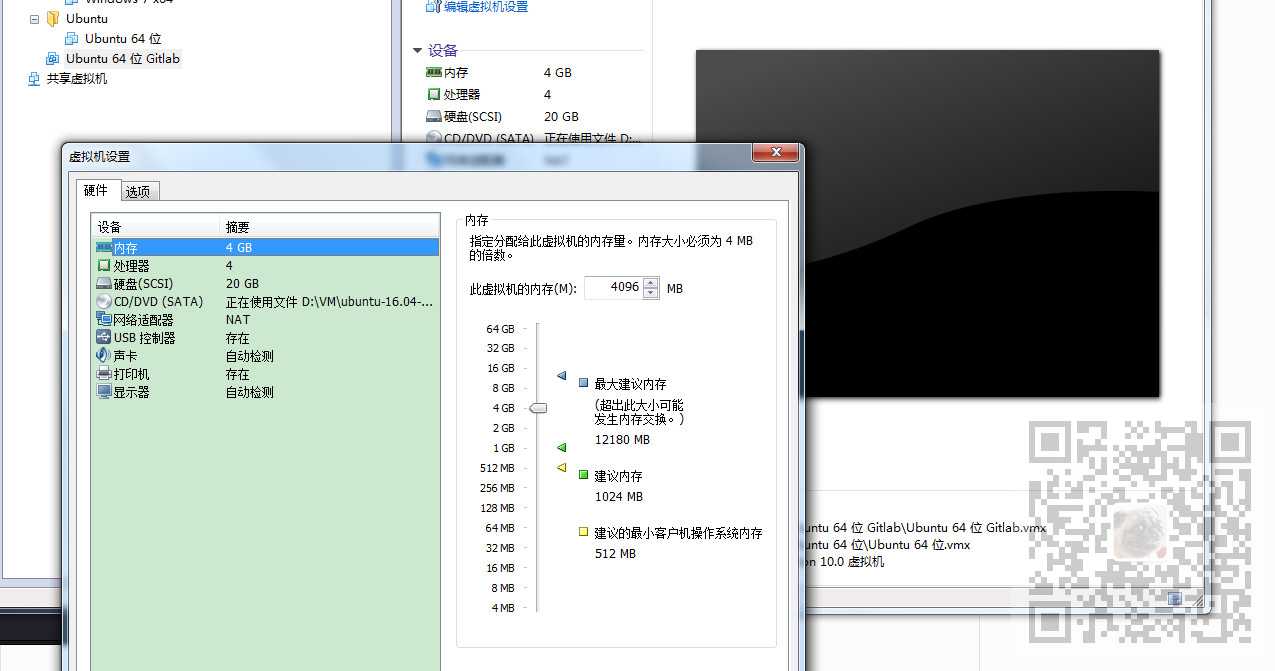Screen dimensions: 1275x671
Task: Click the 内存 icon in main window devices
Action: click(433, 73)
